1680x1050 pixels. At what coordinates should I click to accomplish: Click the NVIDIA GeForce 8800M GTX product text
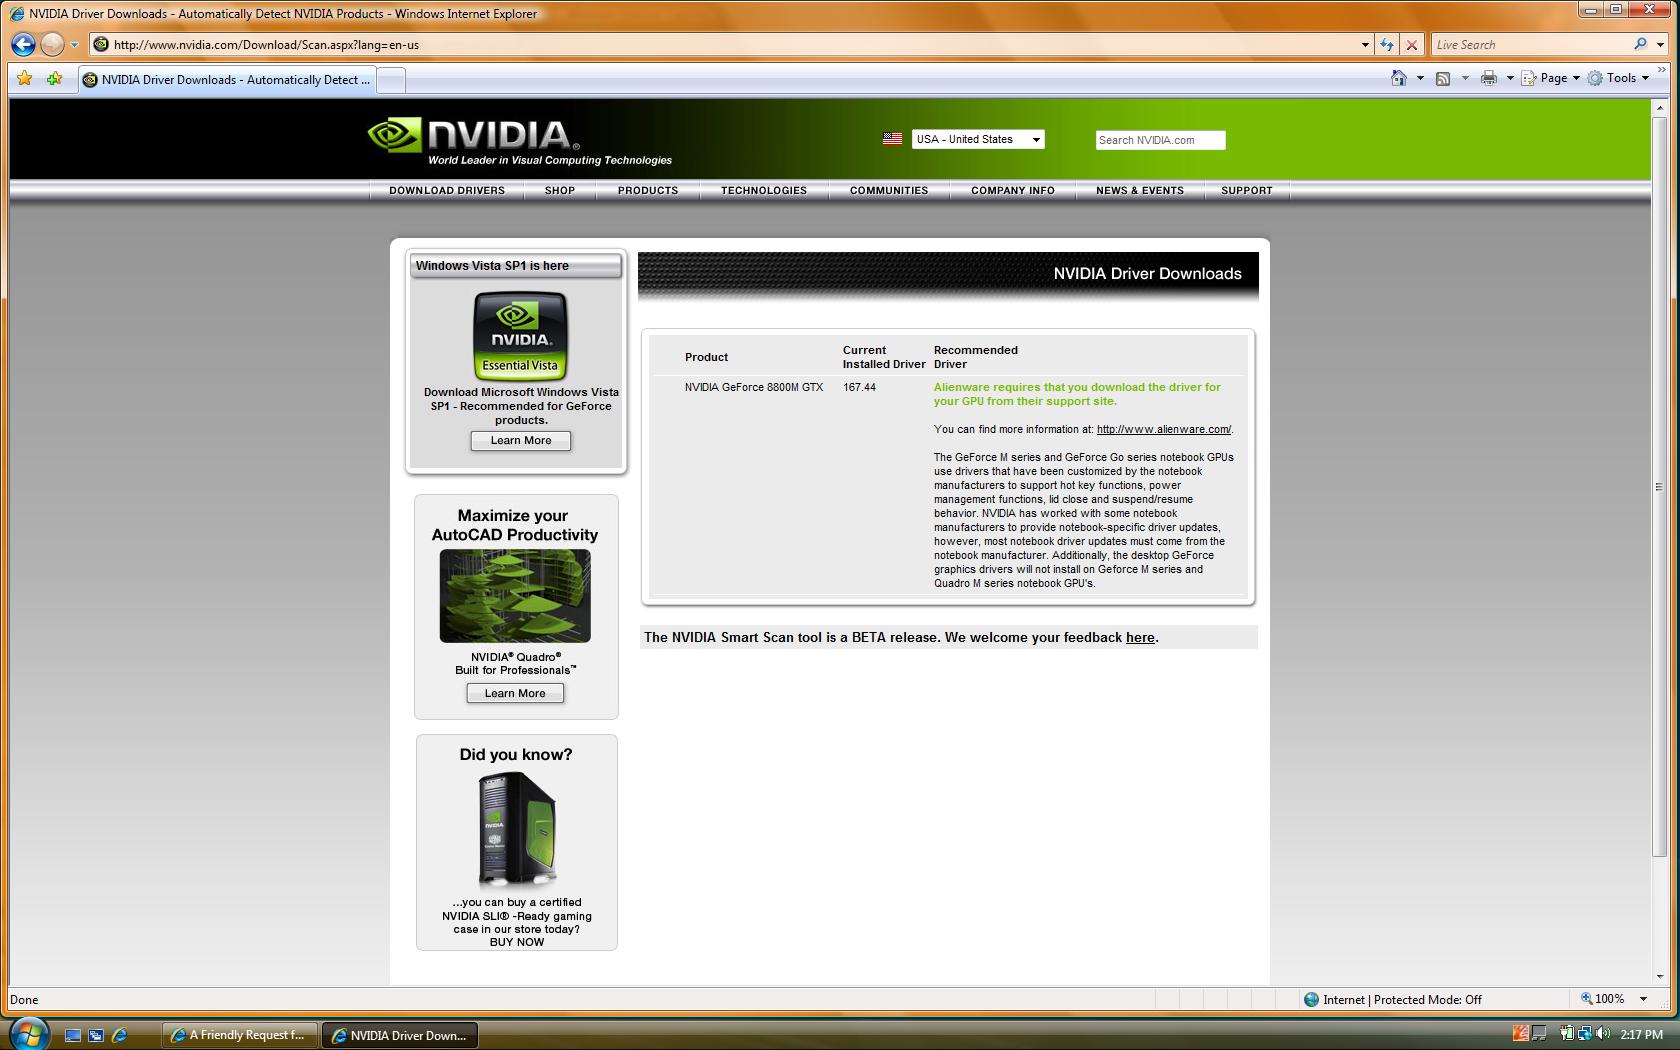[x=754, y=387]
